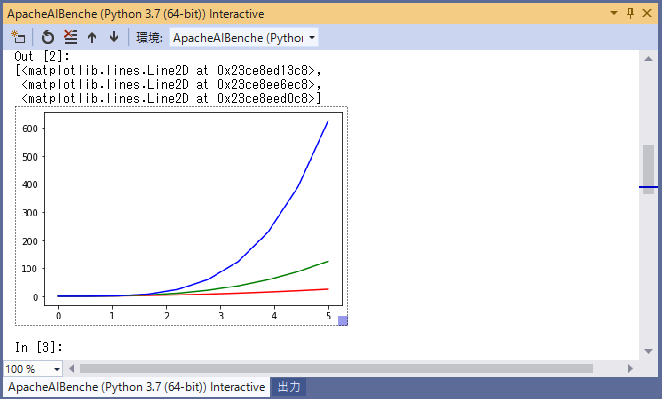Click the horizontal scrollbar right arrow
Viewport: 662px width, 399px height.
pos(630,369)
